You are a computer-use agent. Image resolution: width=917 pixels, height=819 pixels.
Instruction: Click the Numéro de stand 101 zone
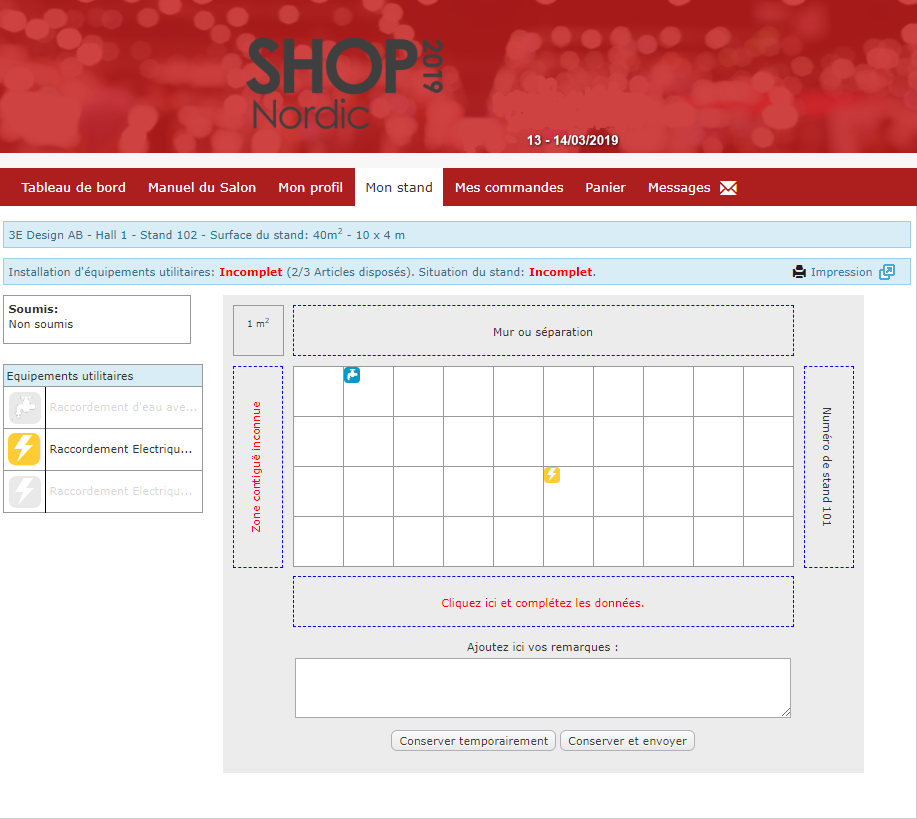829,467
